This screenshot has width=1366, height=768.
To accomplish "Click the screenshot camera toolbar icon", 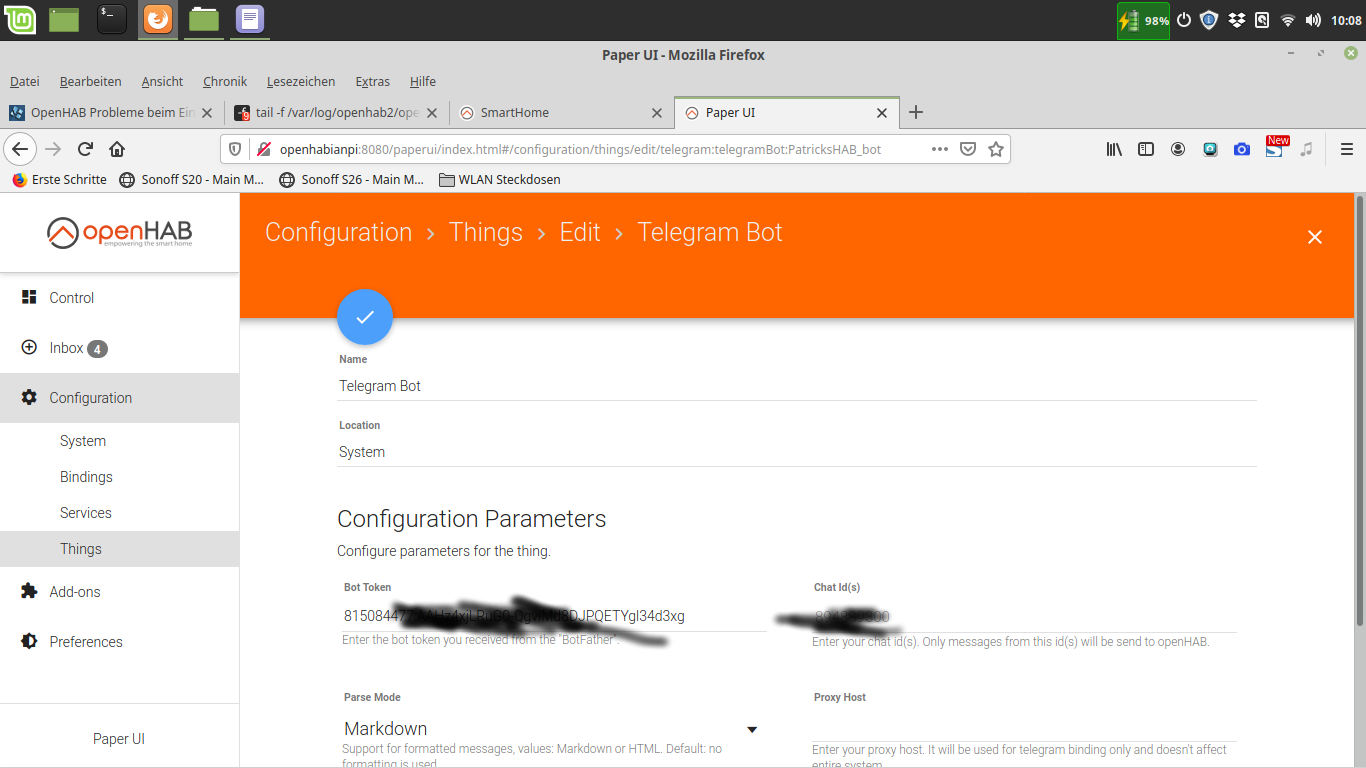I will pyautogui.click(x=1242, y=149).
